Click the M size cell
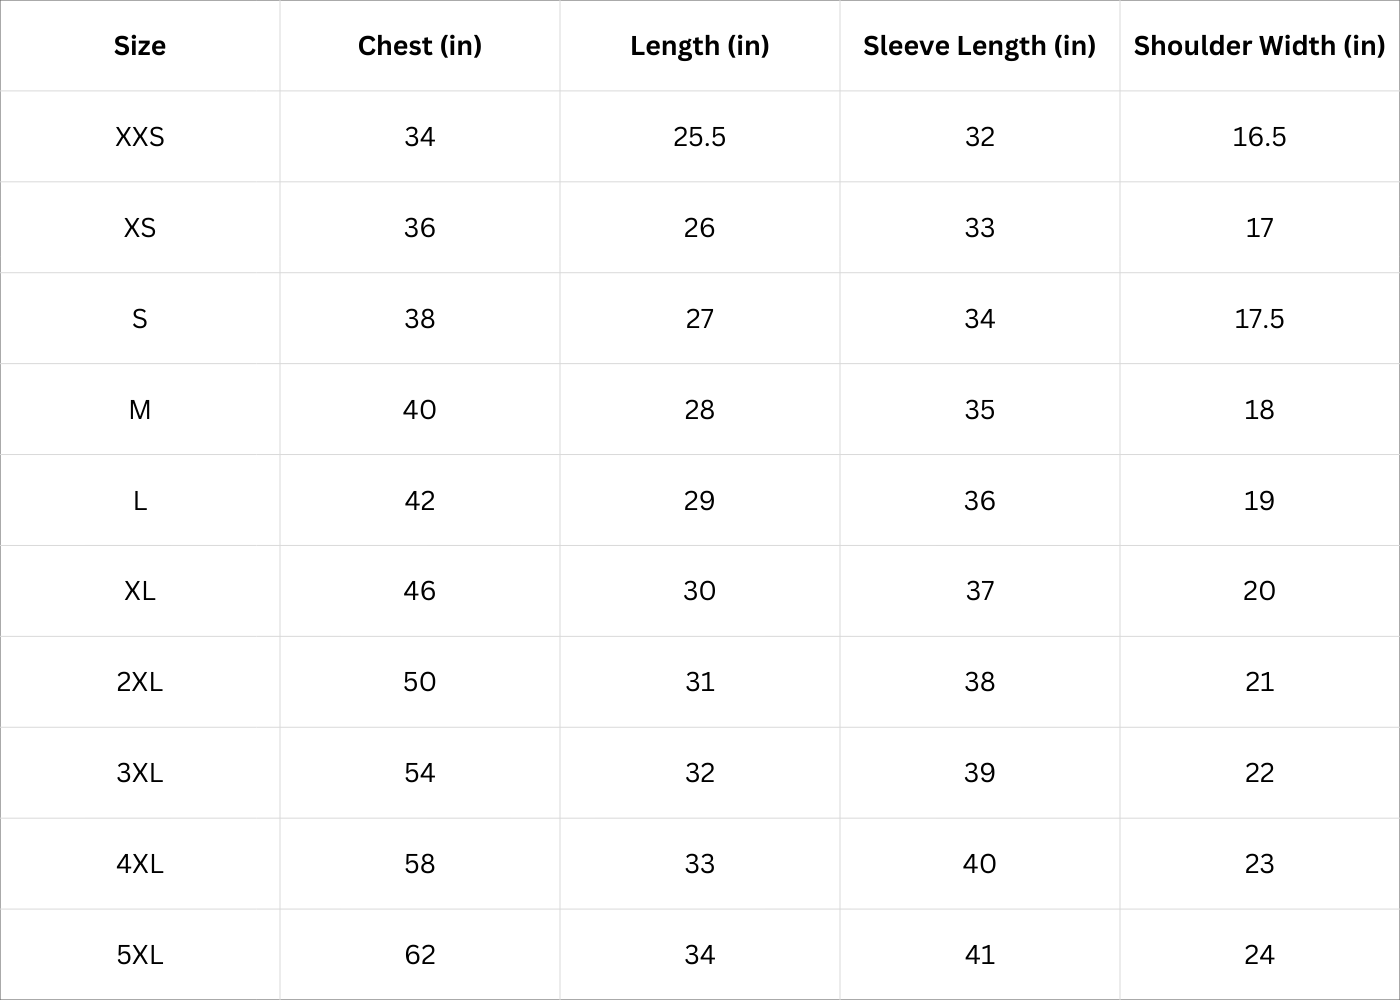The width and height of the screenshot is (1400, 1000). [x=140, y=410]
